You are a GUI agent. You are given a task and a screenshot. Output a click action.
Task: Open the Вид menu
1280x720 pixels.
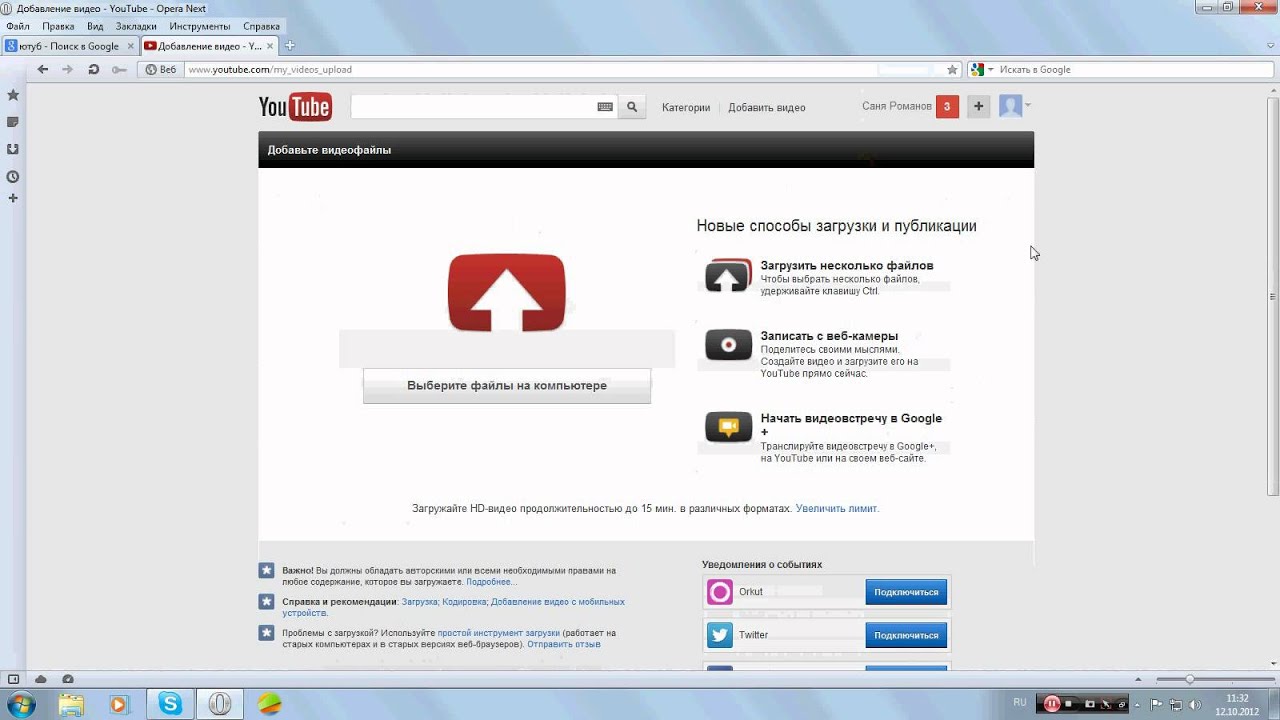[x=95, y=26]
